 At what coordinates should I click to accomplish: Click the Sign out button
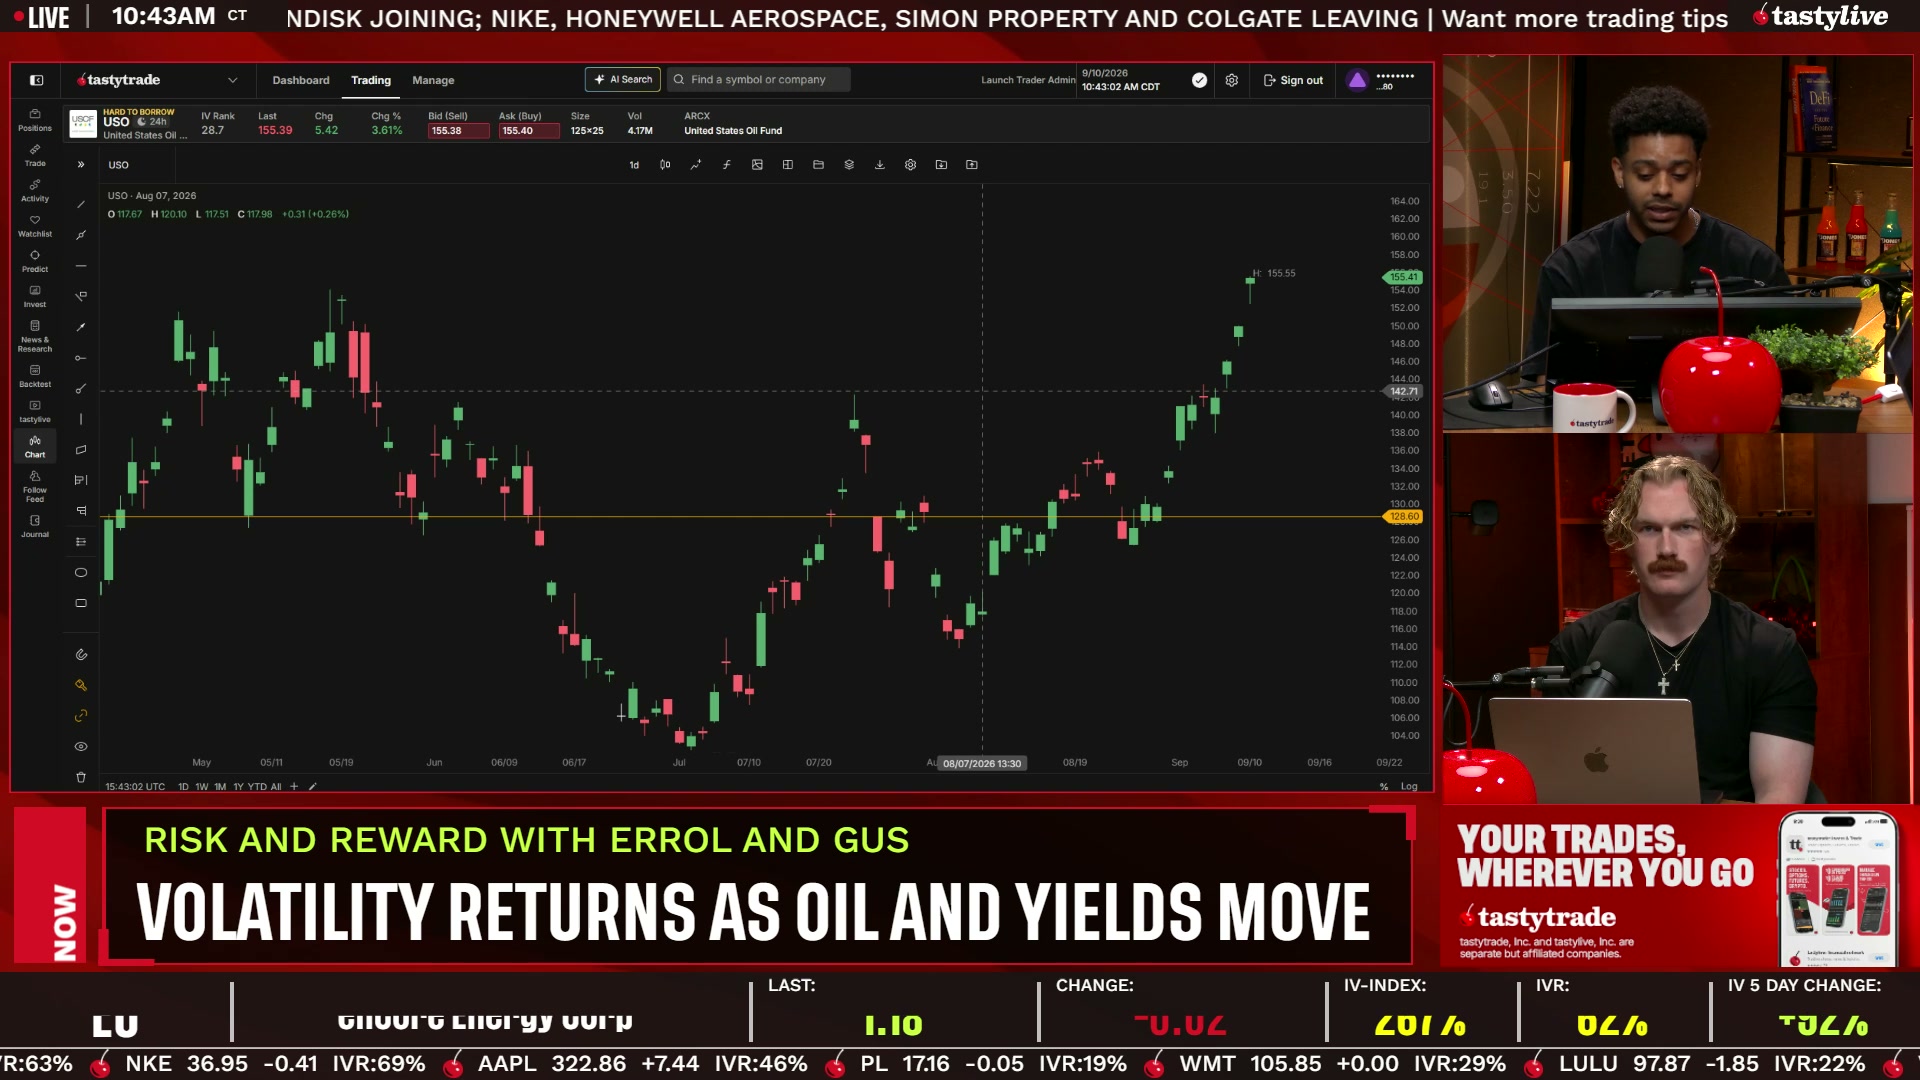tap(1293, 80)
